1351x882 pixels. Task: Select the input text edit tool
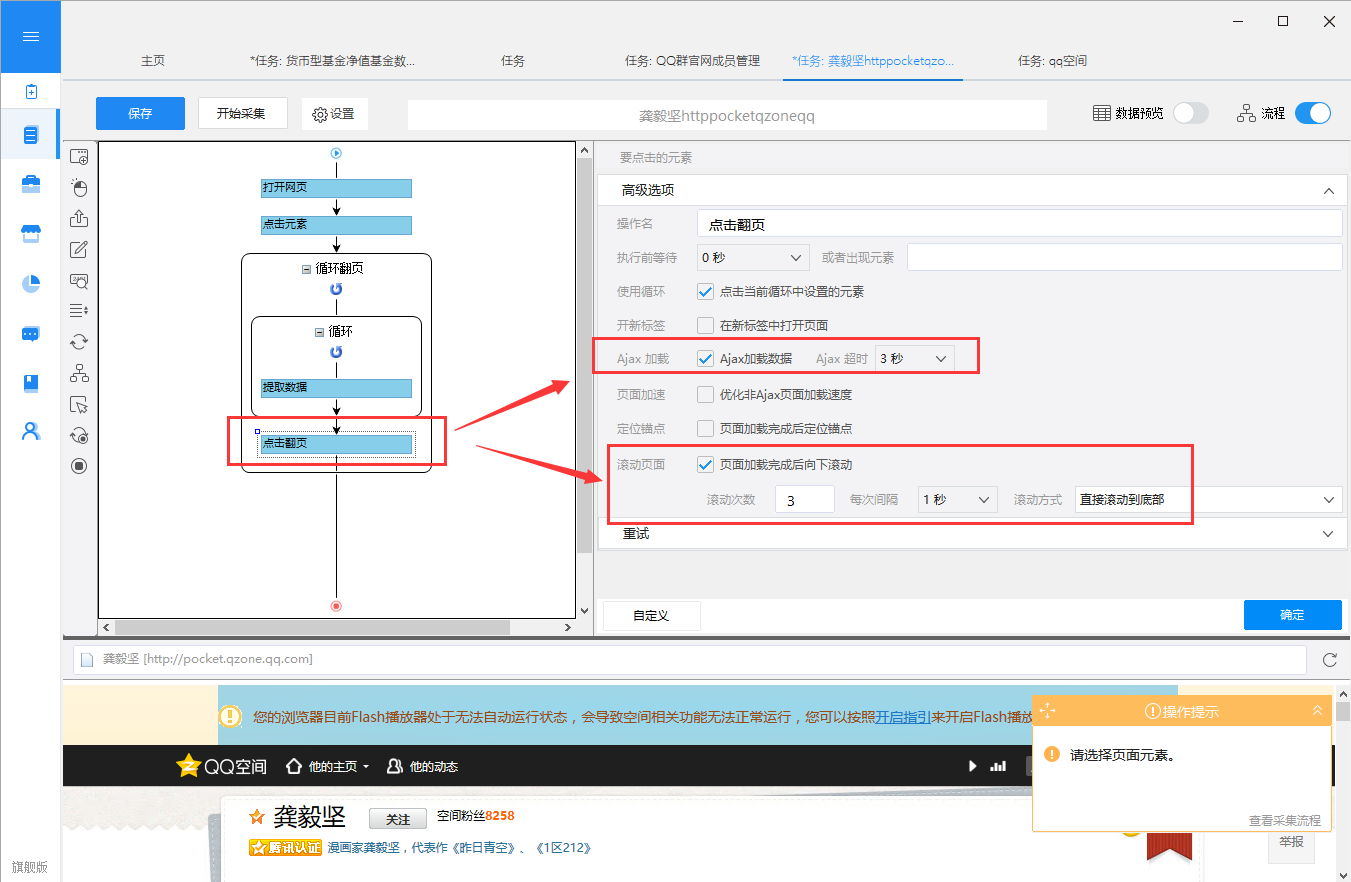click(79, 250)
